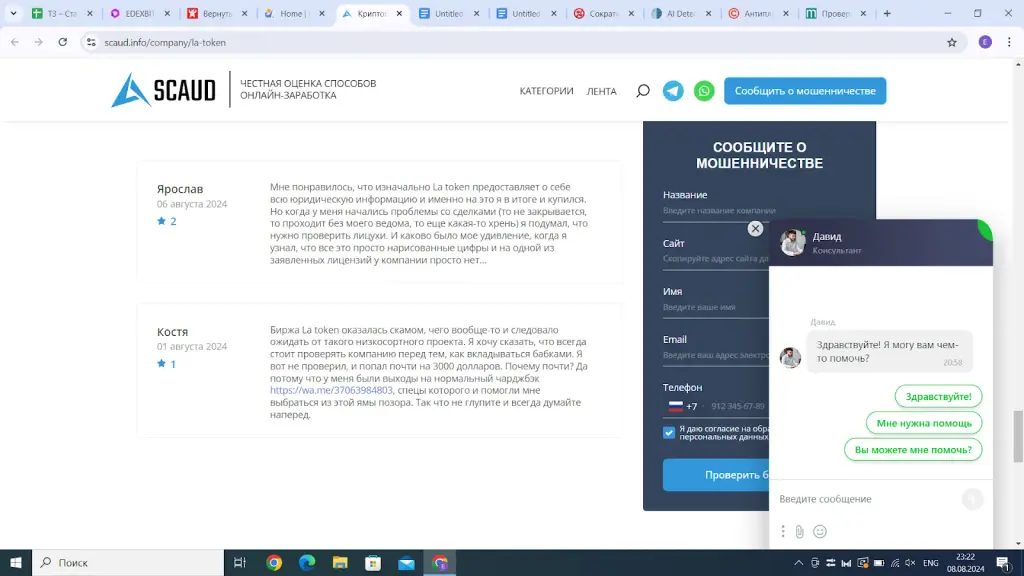
Task: Open the WhatsApp icon in site header
Action: point(704,91)
